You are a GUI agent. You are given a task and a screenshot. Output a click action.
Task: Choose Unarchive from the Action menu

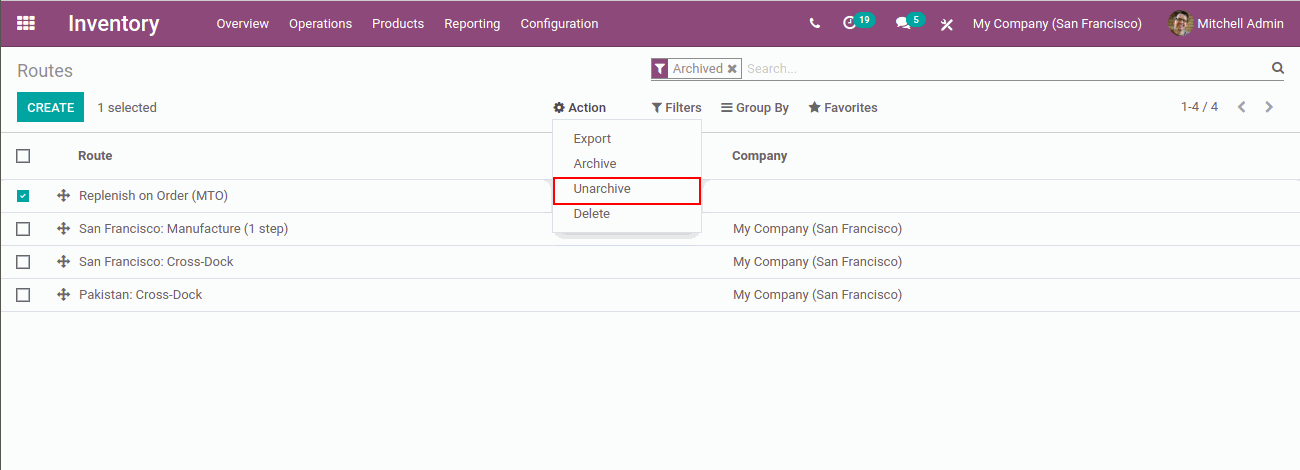602,189
